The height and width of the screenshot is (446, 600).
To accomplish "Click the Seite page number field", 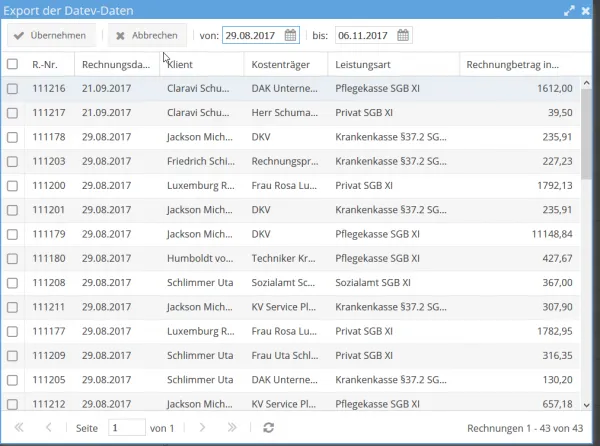I will point(127,428).
